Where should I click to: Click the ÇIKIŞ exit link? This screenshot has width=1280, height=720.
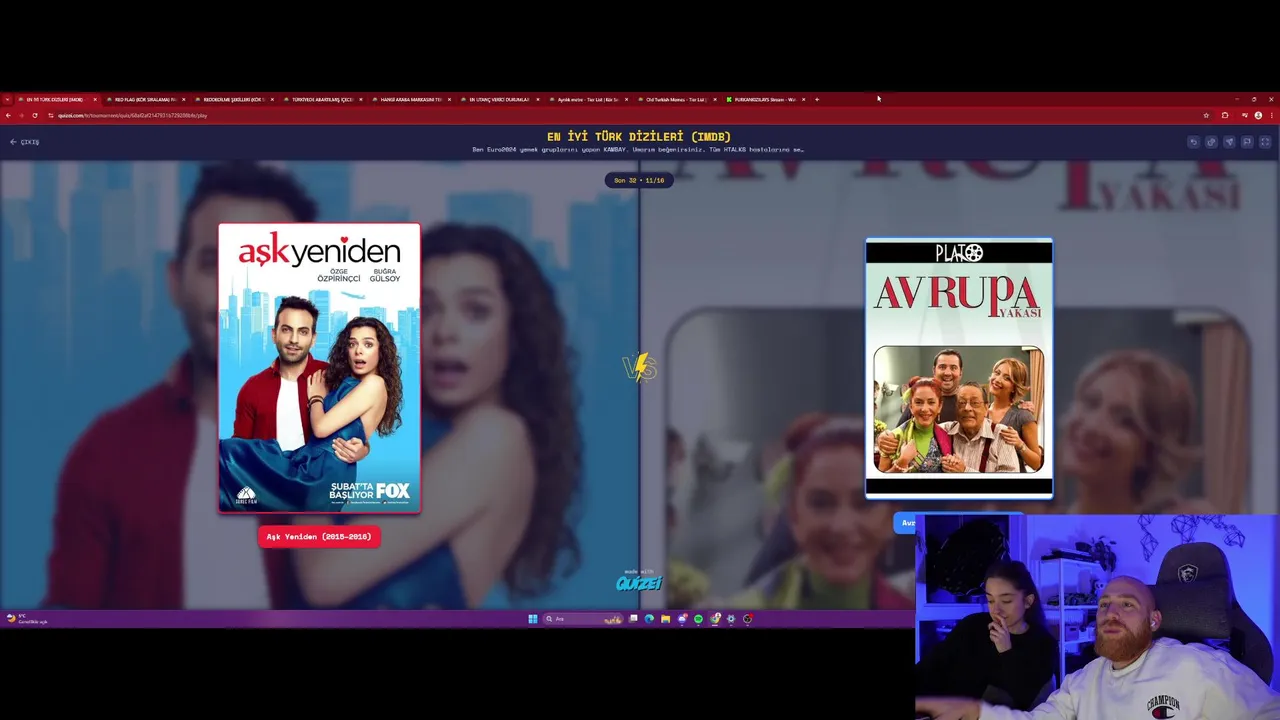pos(25,142)
